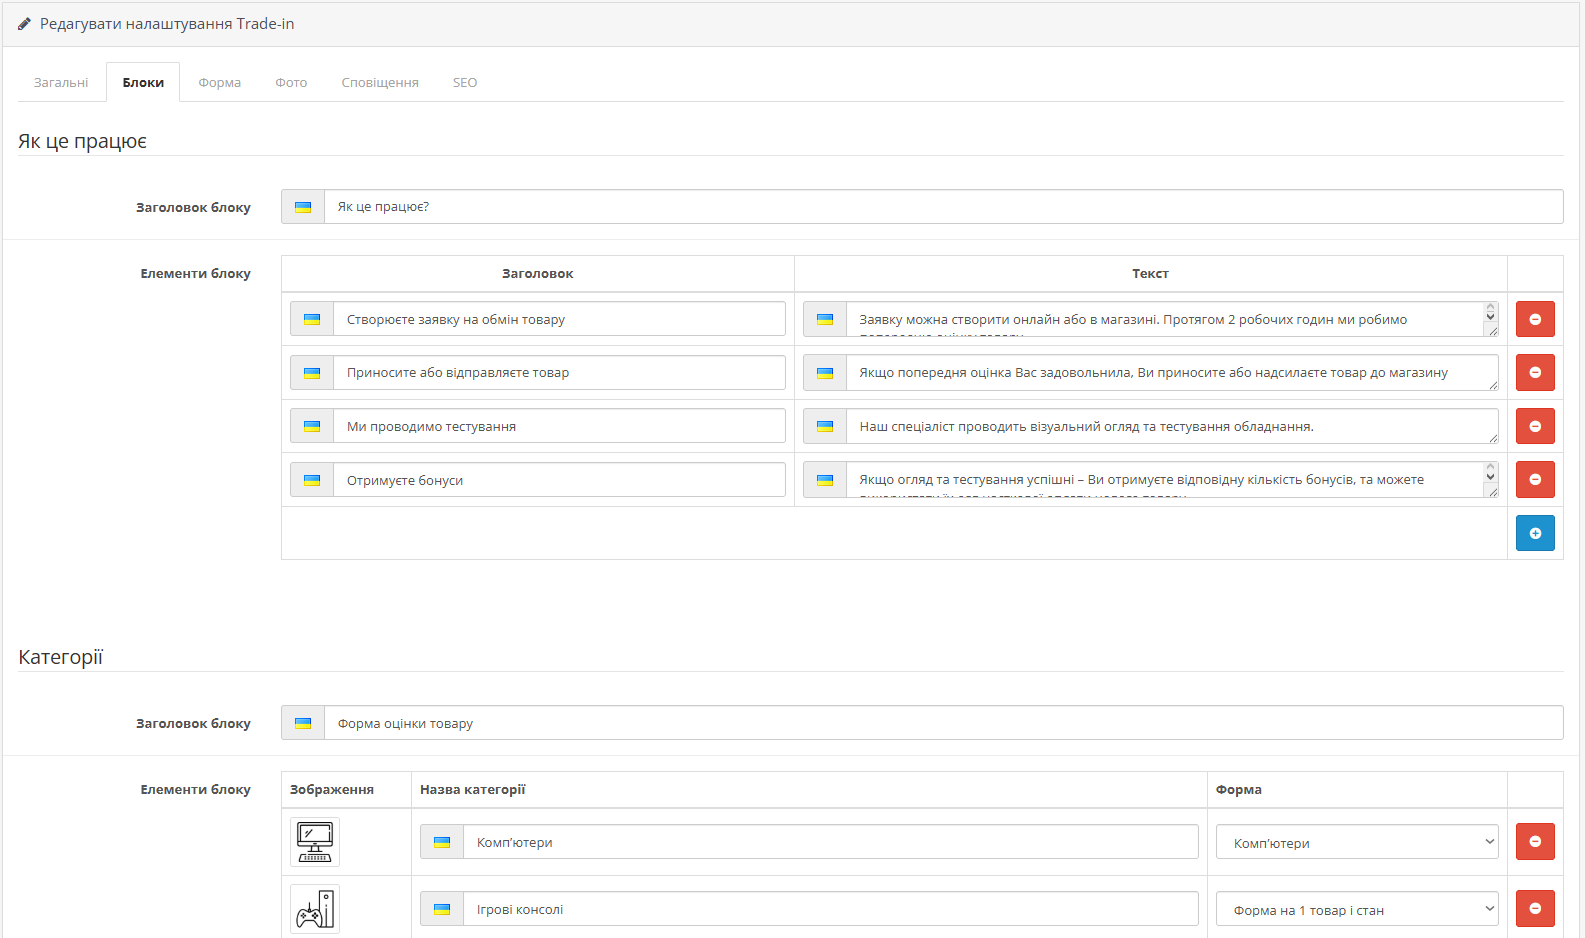Screen dimensions: 1585x938
Task: Click the flag next to 'Отримуєте бонуси' title
Action: (x=312, y=480)
